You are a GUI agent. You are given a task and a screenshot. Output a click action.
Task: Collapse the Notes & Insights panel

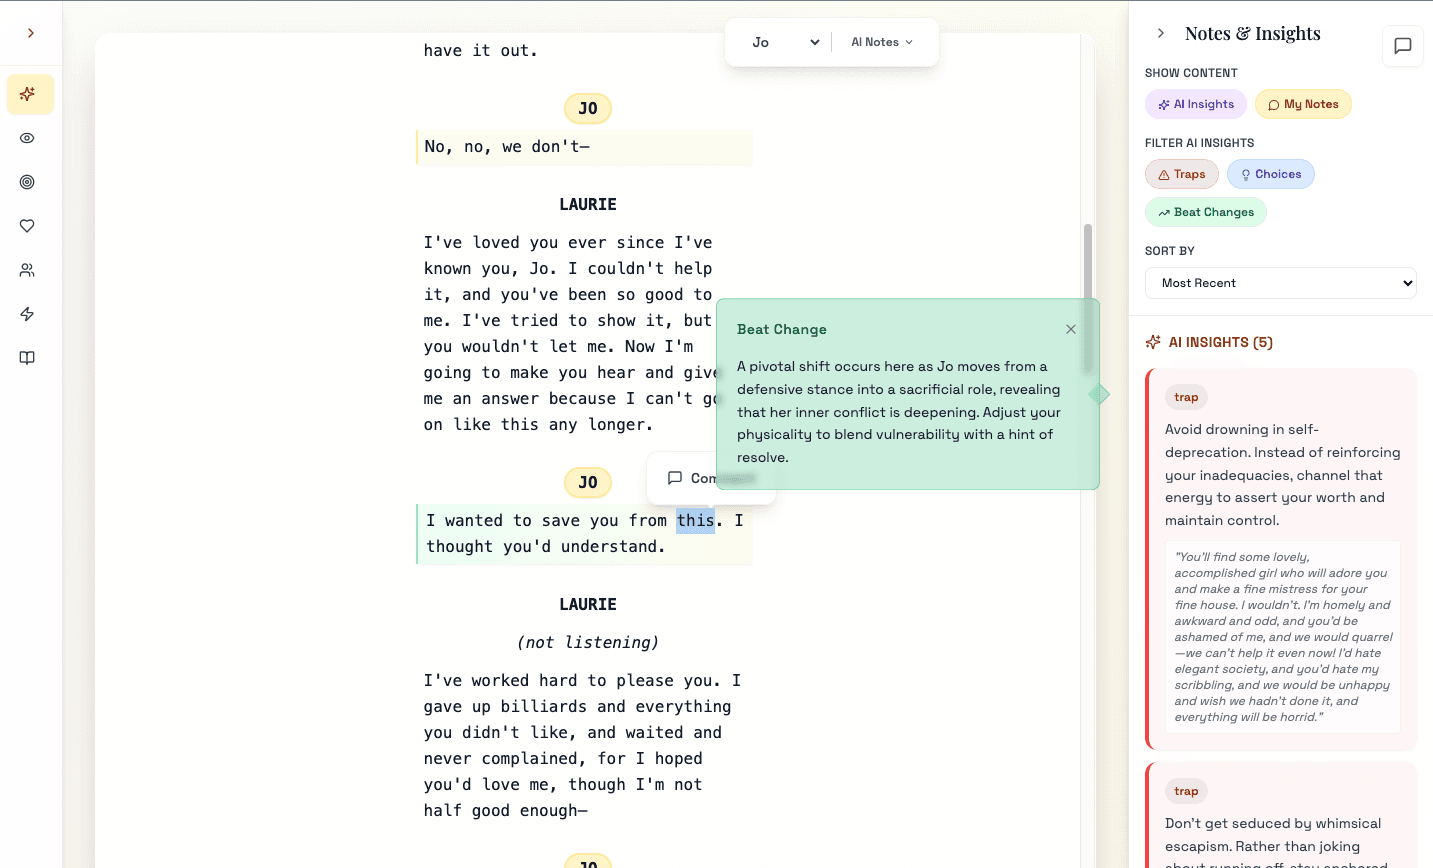click(1160, 33)
